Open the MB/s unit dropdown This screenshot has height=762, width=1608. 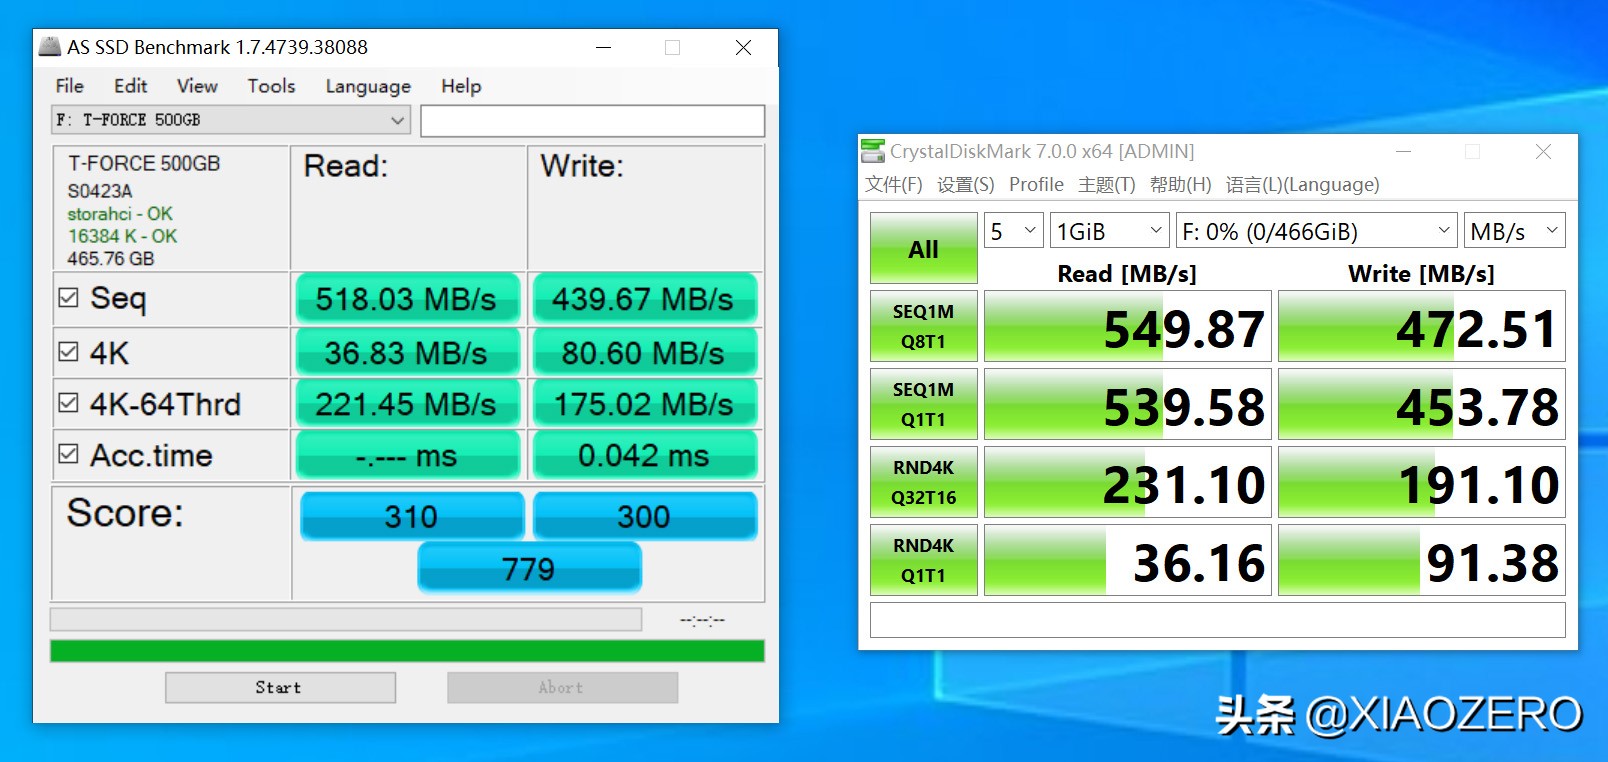pos(1514,231)
